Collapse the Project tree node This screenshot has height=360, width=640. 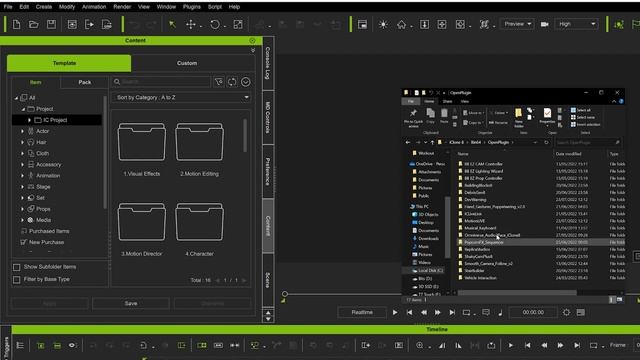pyautogui.click(x=23, y=109)
